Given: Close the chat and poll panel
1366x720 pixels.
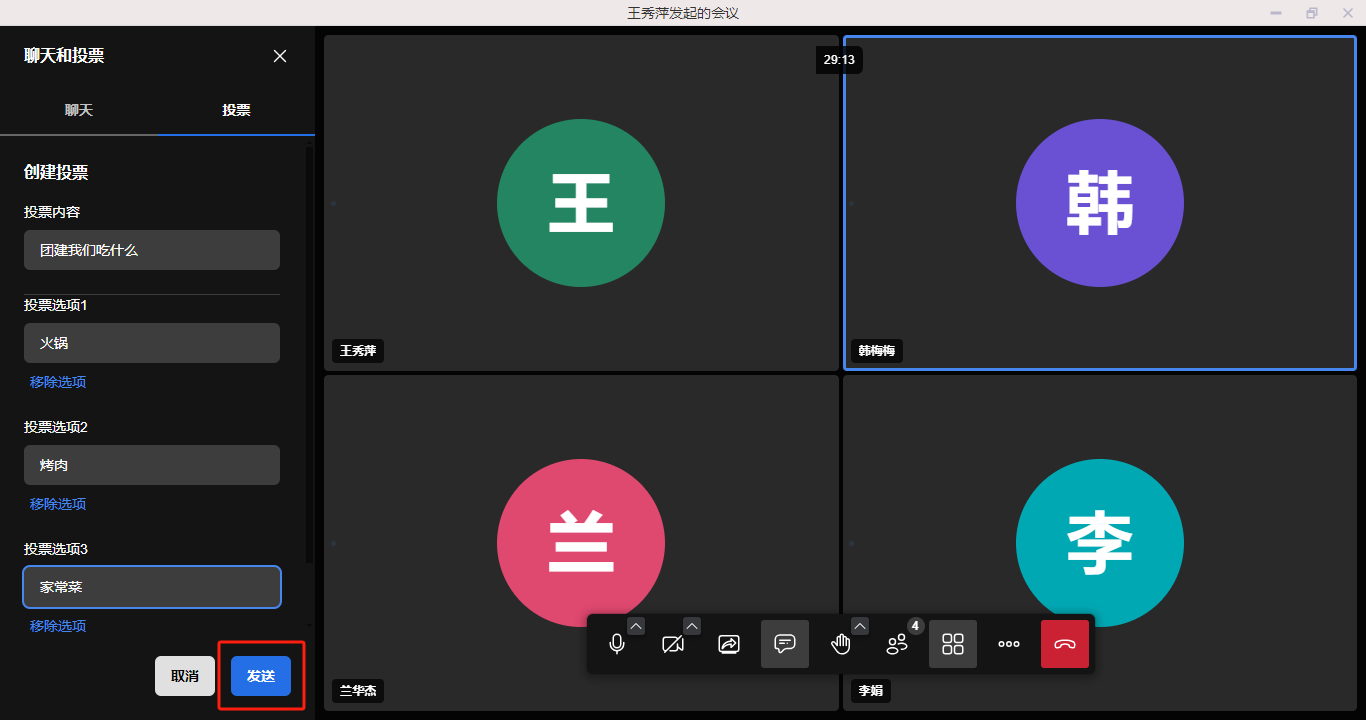Looking at the screenshot, I should (280, 56).
